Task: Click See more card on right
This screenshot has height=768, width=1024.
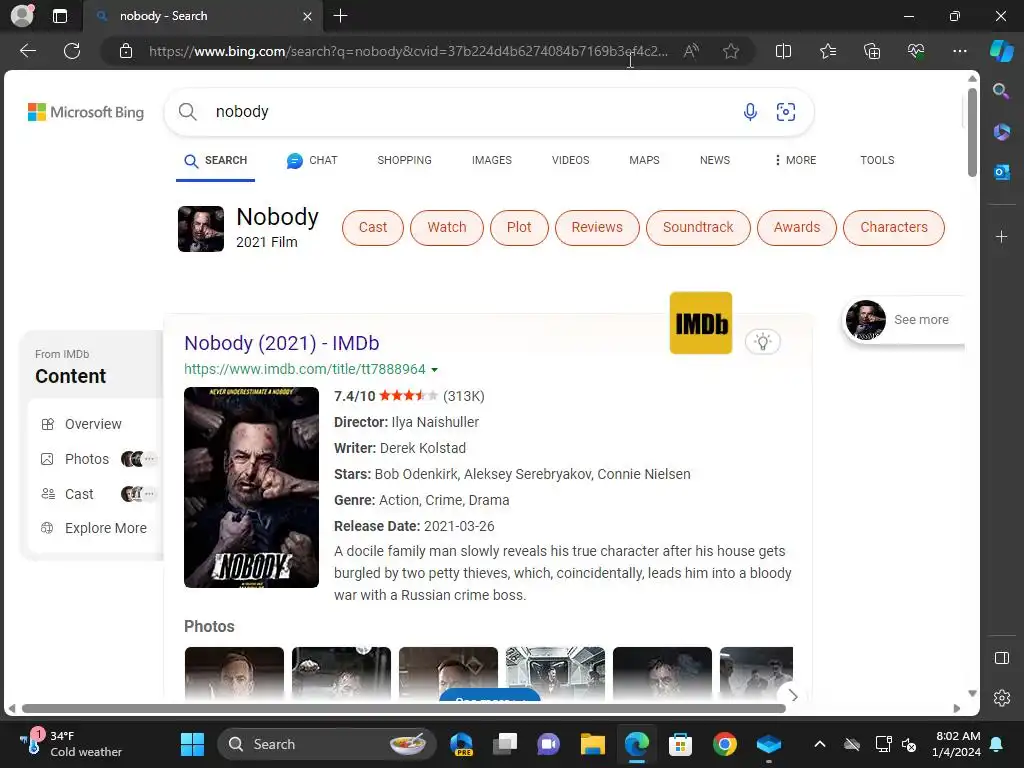Action: [903, 320]
